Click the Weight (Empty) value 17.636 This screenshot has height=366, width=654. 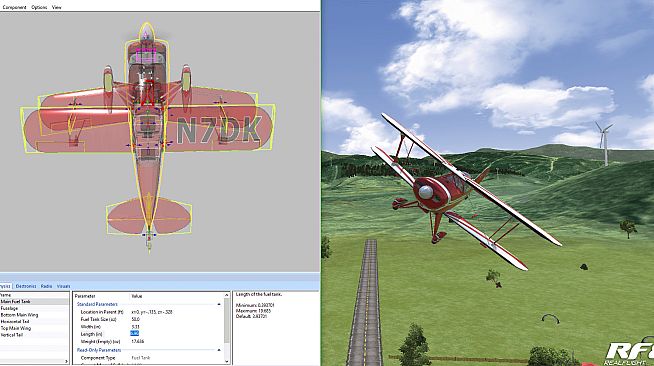pyautogui.click(x=138, y=341)
